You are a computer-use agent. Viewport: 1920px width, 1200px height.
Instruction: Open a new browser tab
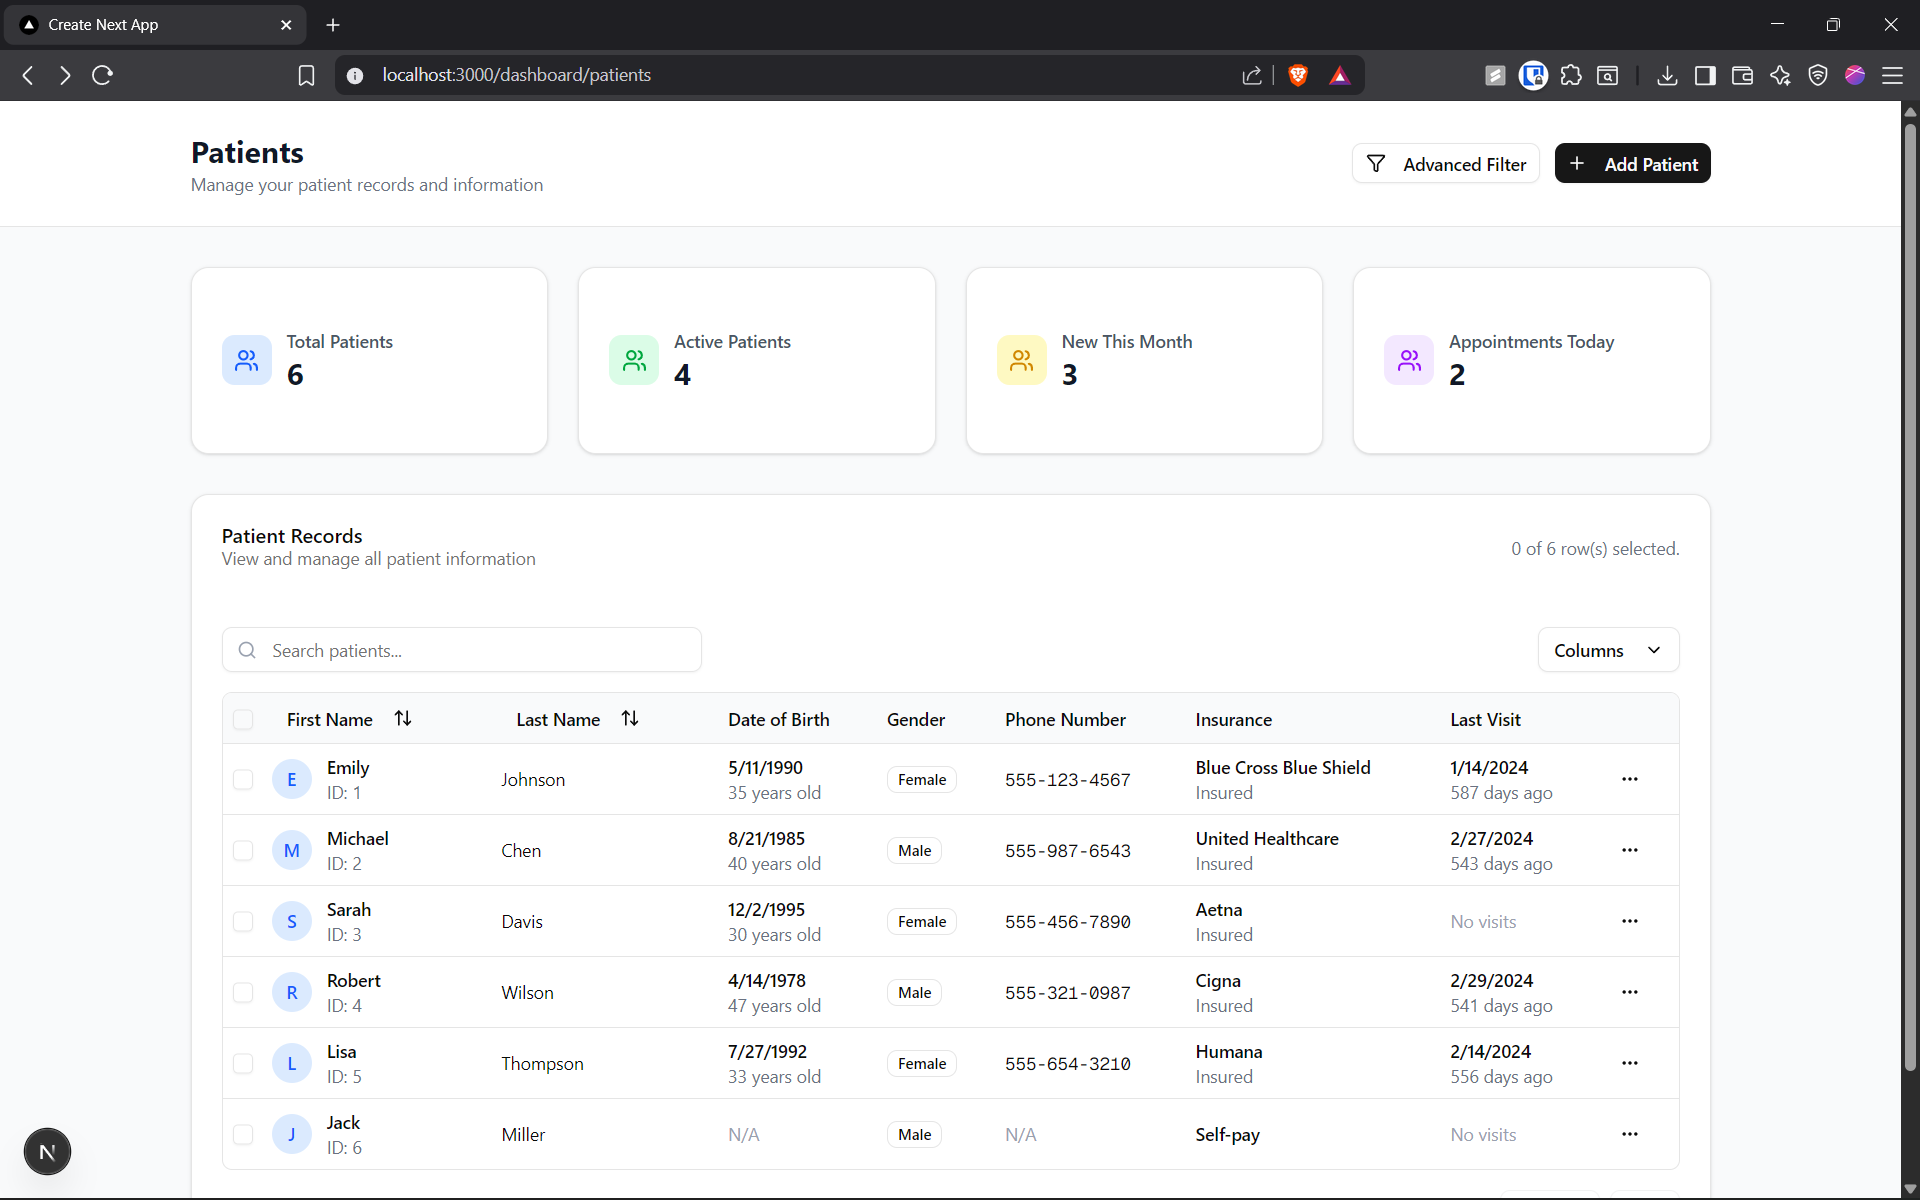(333, 25)
